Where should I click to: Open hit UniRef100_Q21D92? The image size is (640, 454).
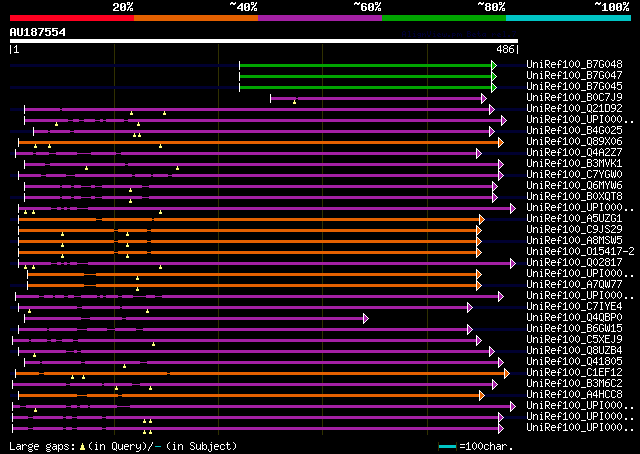pos(574,108)
